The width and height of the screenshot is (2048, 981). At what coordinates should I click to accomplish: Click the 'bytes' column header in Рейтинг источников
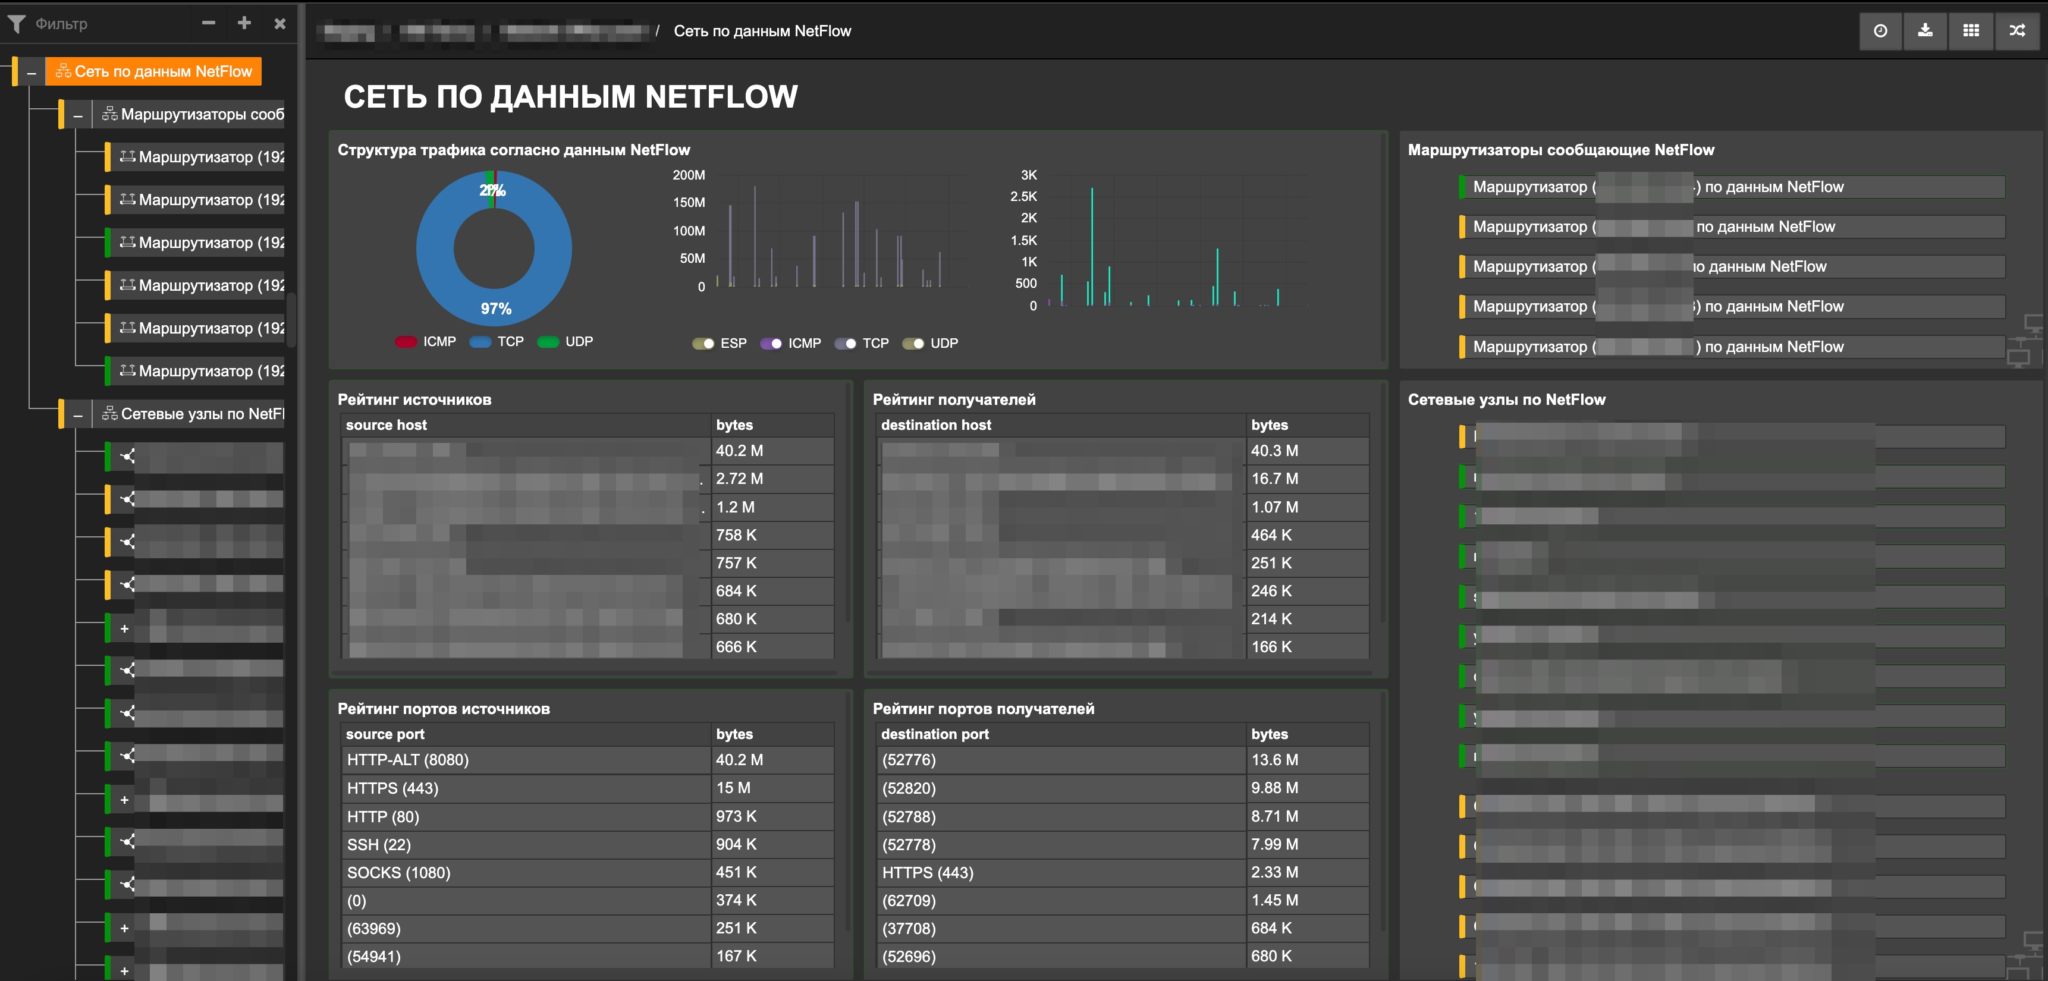coord(734,425)
